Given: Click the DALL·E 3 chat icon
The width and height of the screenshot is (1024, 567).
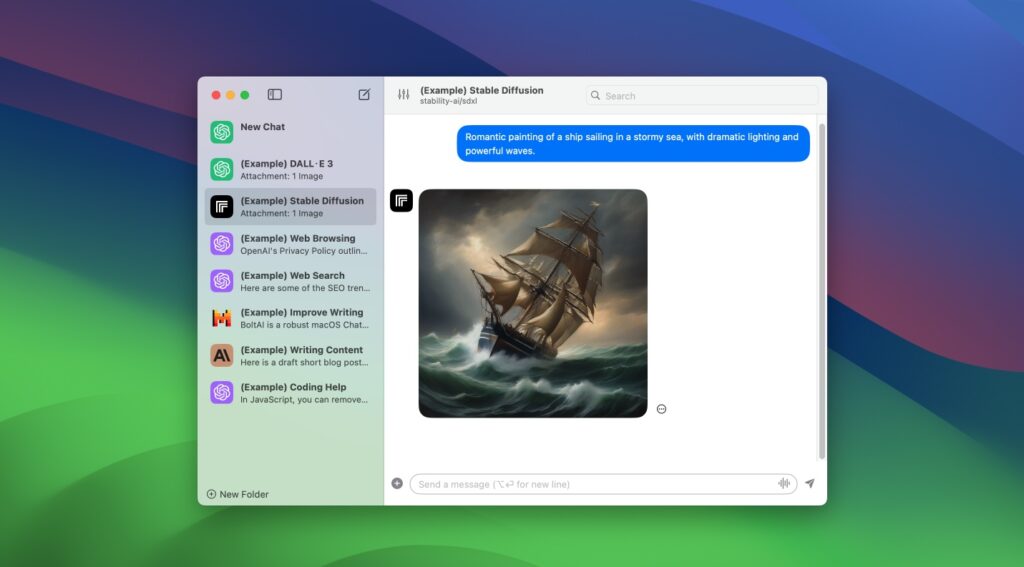Looking at the screenshot, I should [x=222, y=169].
